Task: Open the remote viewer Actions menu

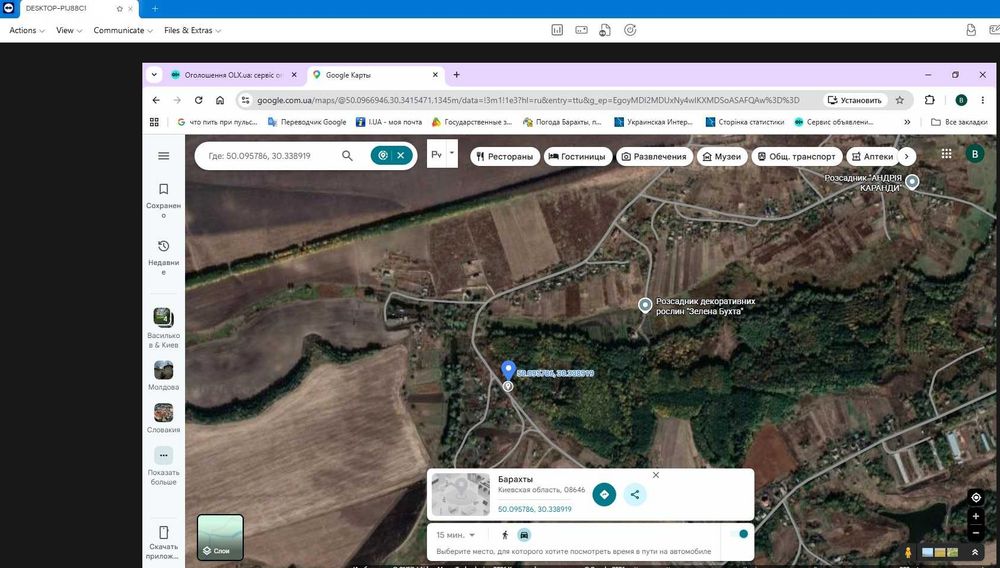Action: (27, 30)
